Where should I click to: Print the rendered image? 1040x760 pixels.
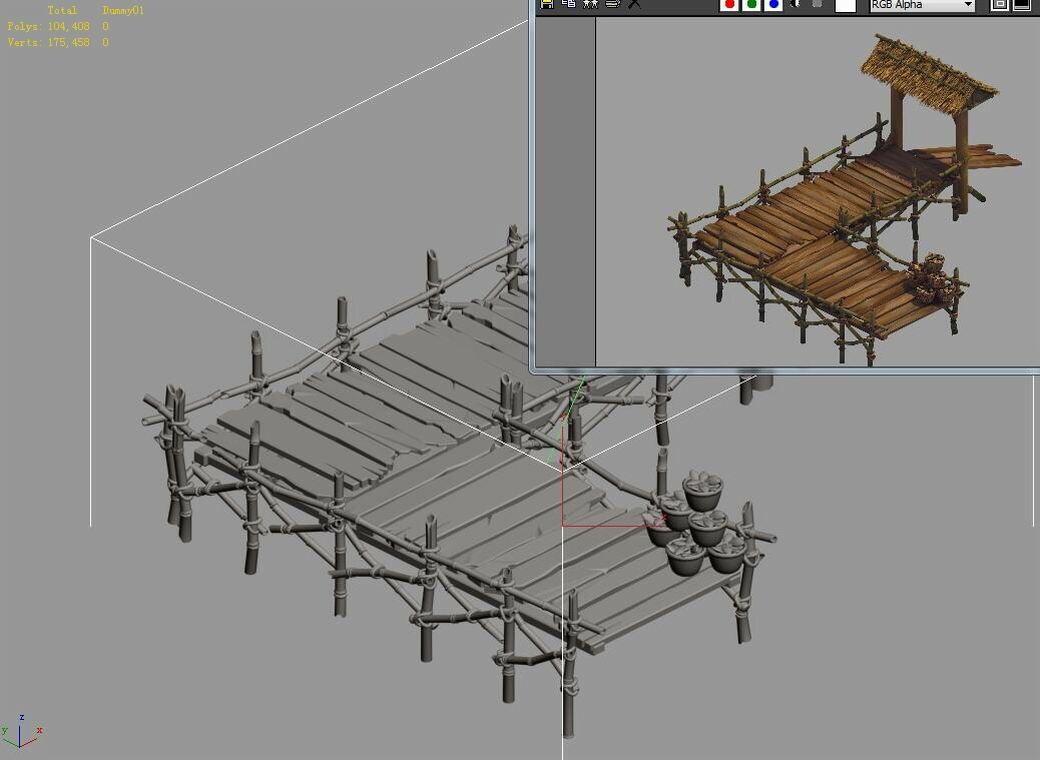tap(614, 5)
